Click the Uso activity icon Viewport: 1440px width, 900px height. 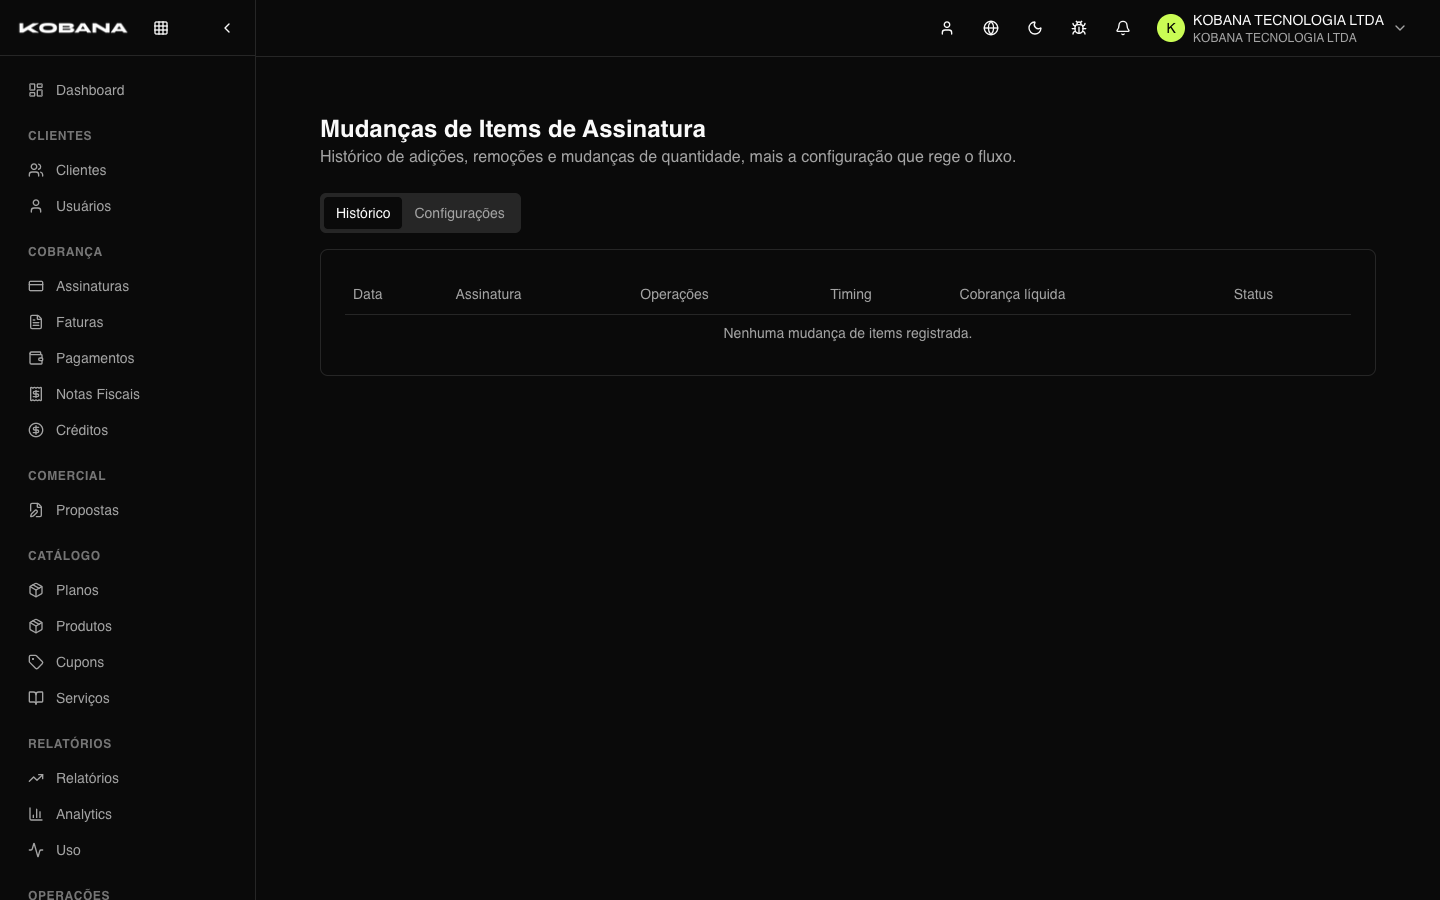[36, 850]
